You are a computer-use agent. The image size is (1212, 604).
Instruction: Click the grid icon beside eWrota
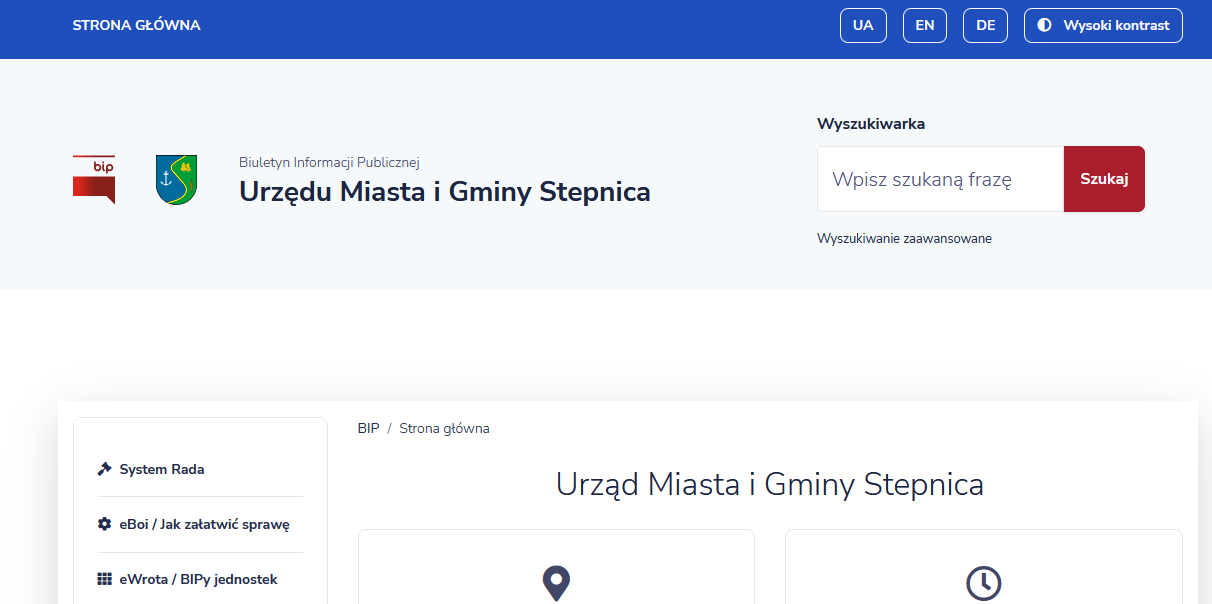pos(104,579)
